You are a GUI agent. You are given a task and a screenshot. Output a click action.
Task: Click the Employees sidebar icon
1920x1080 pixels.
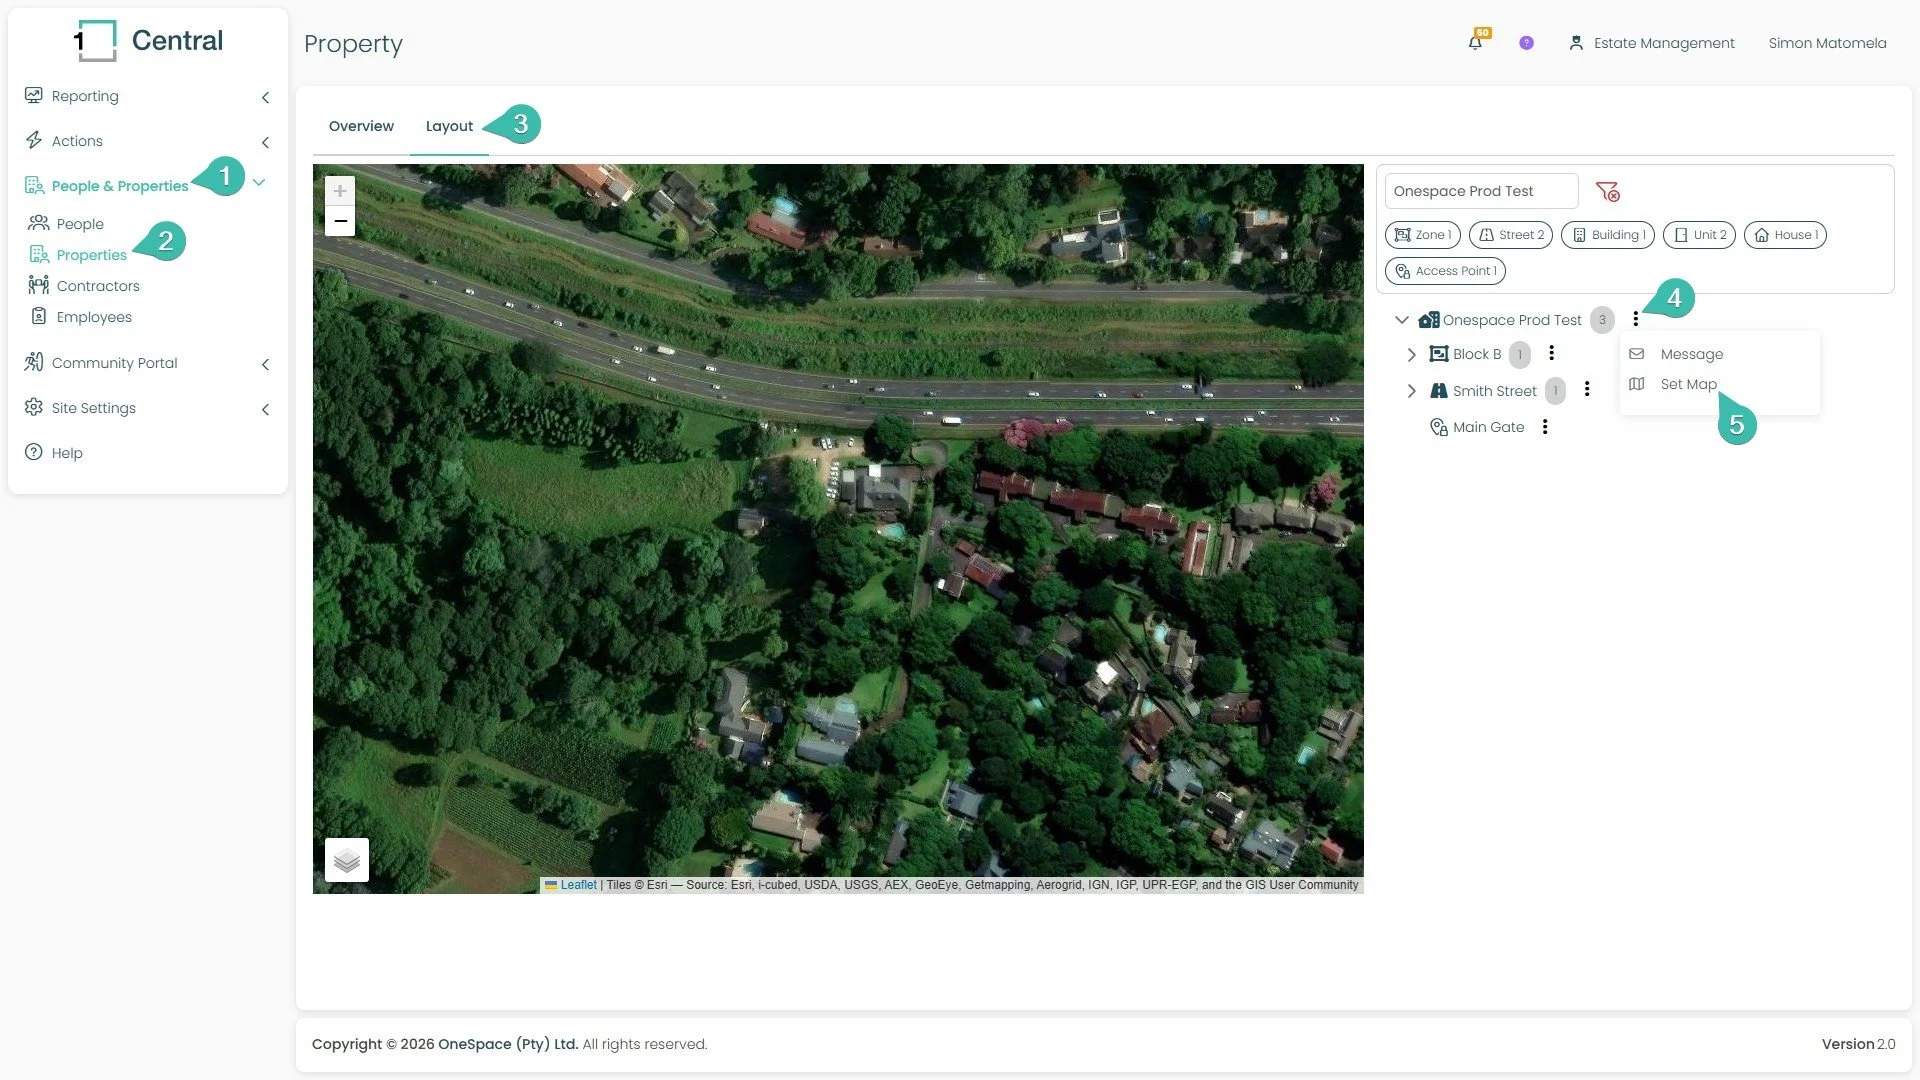coord(39,316)
